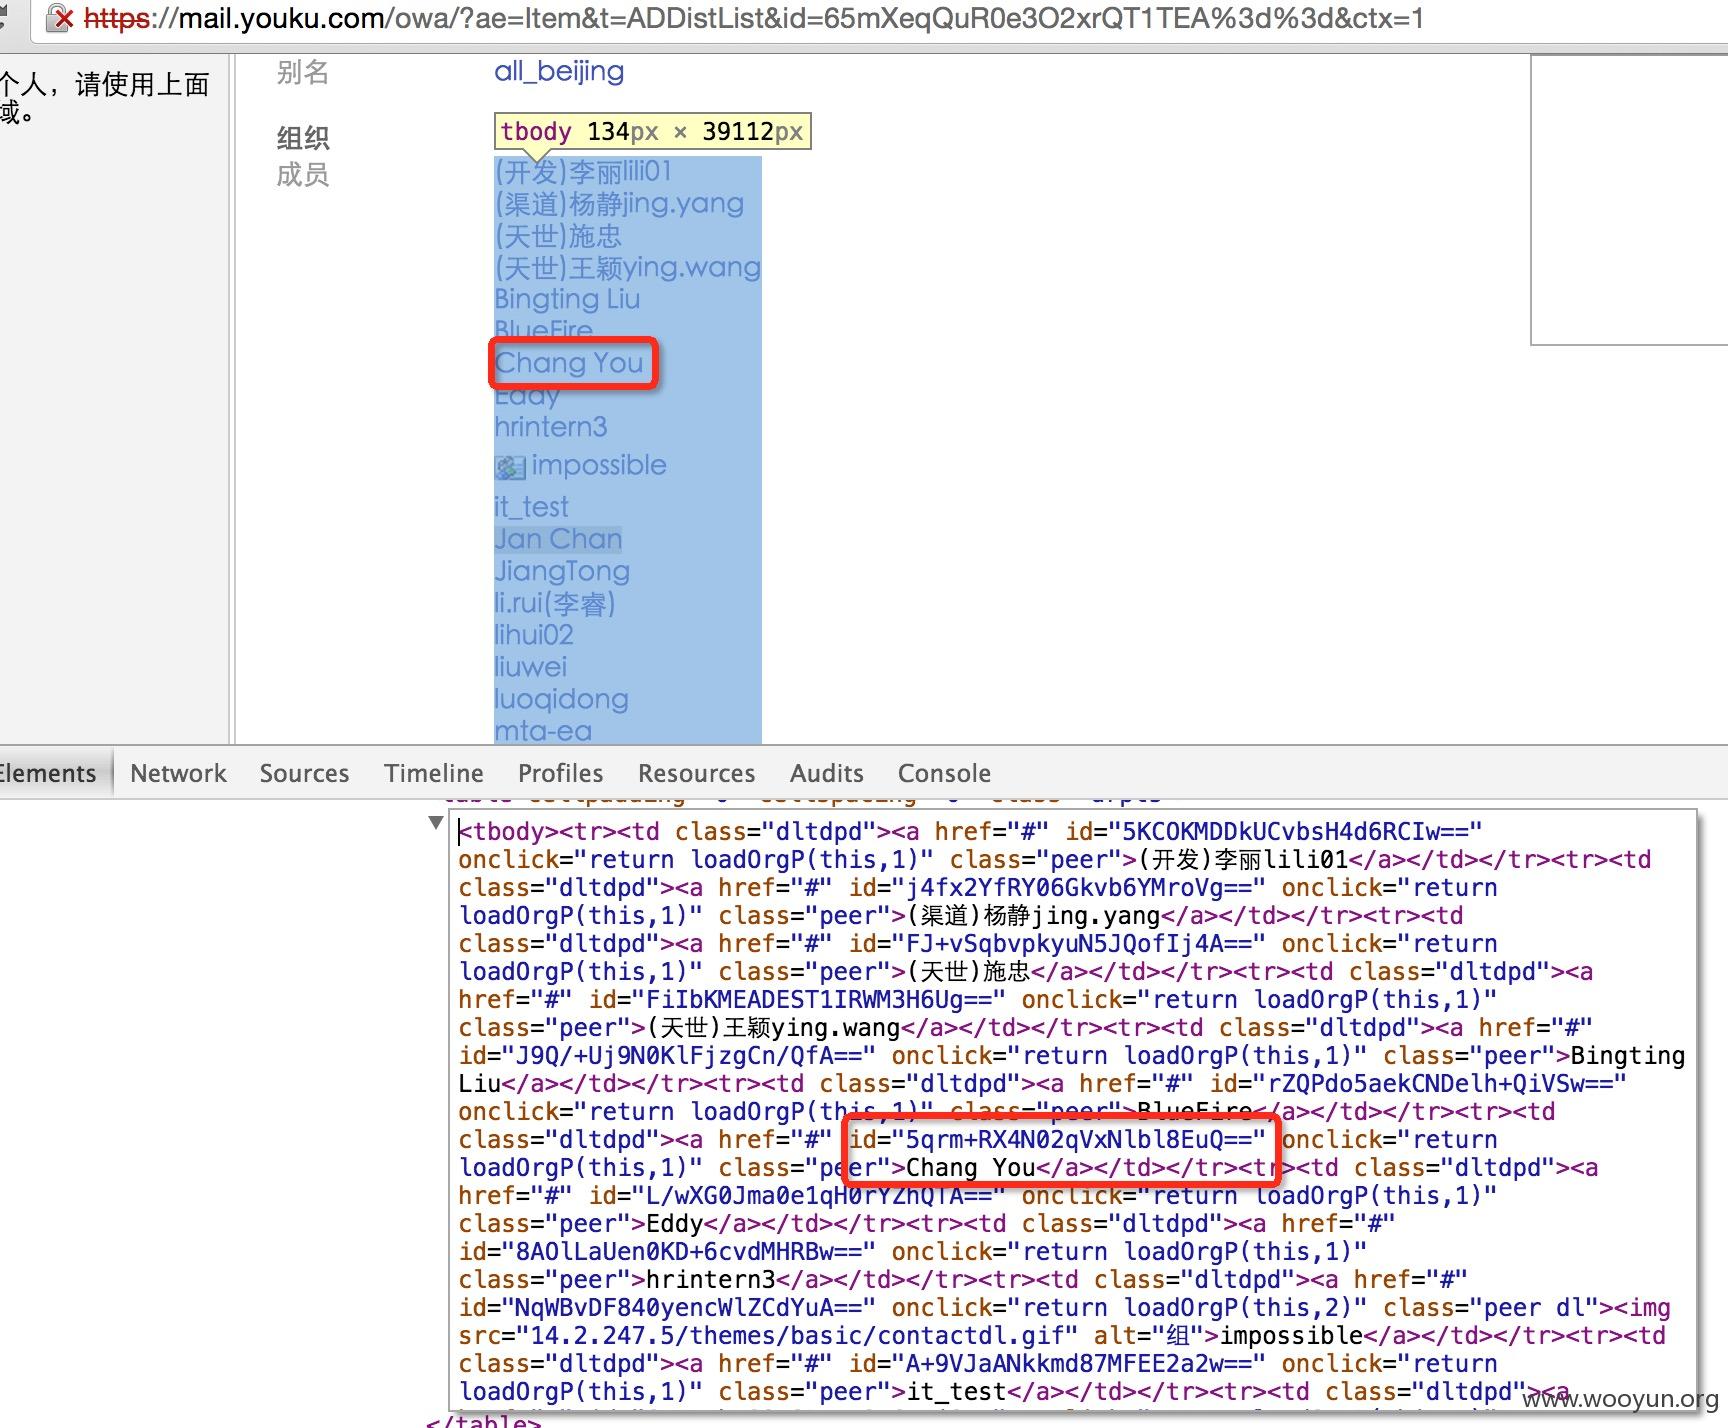This screenshot has width=1728, height=1428.
Task: Open member (渠道)杨静jing.yang
Action: tap(619, 203)
